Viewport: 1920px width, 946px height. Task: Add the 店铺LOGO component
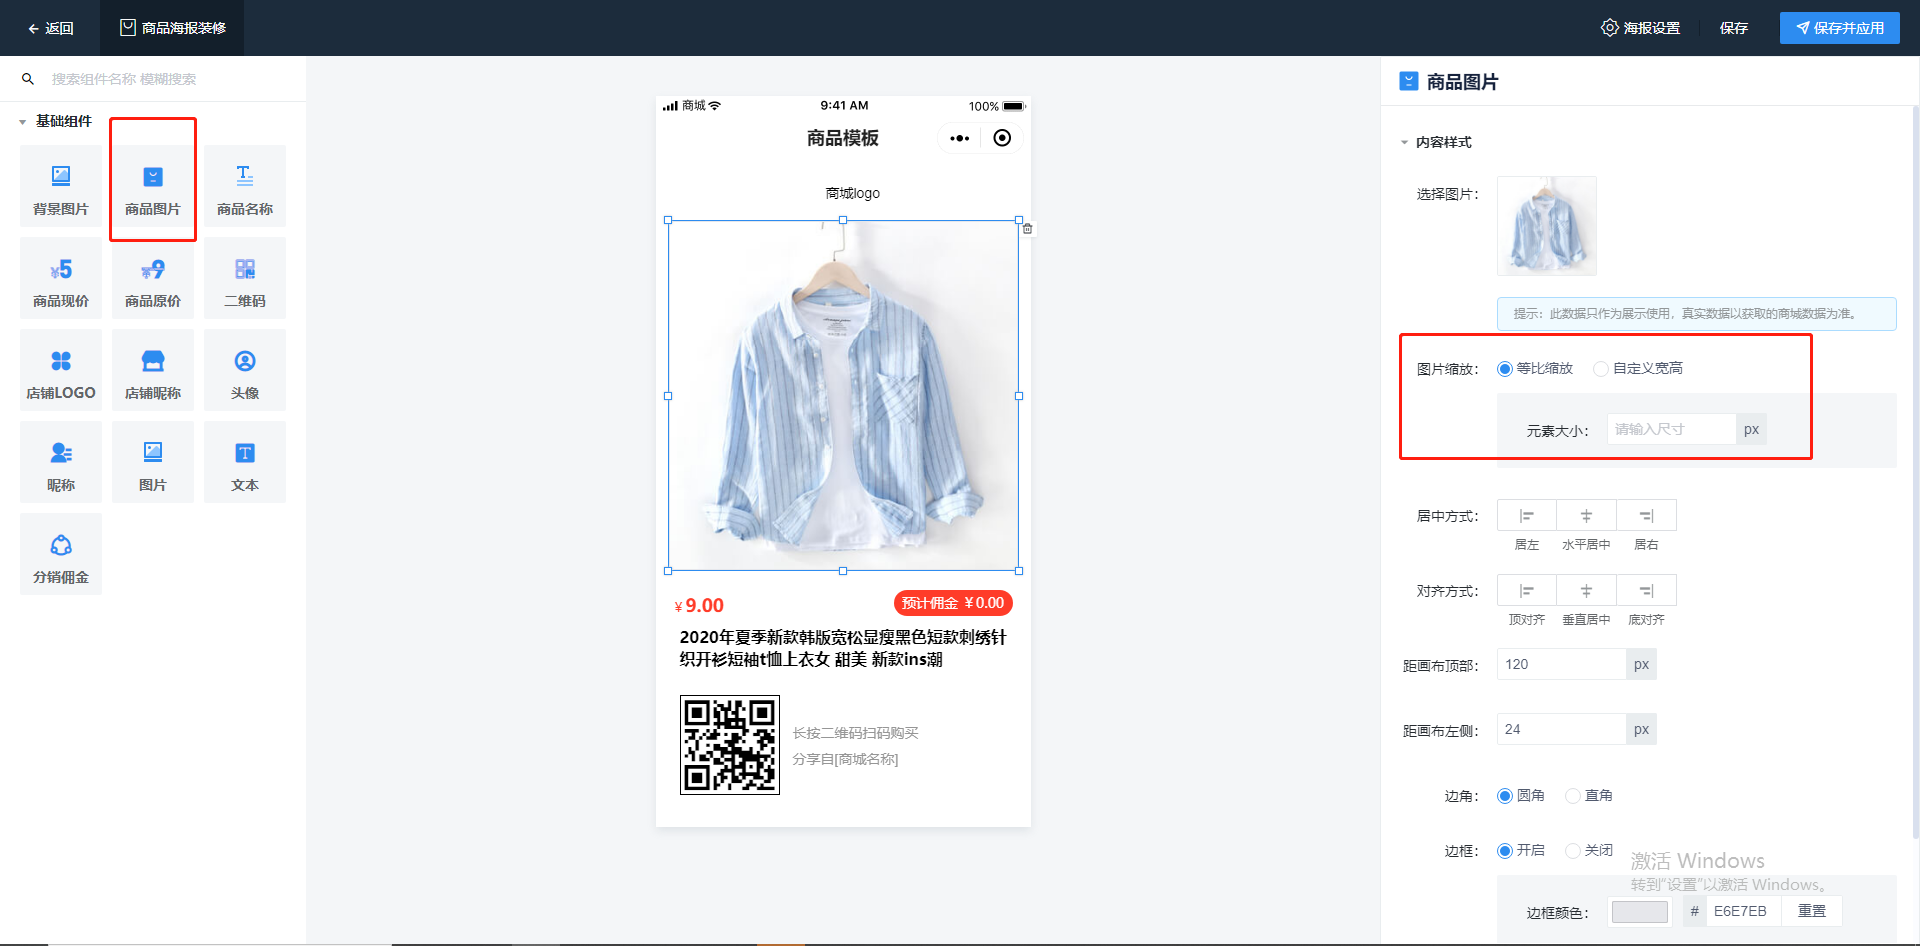(61, 370)
